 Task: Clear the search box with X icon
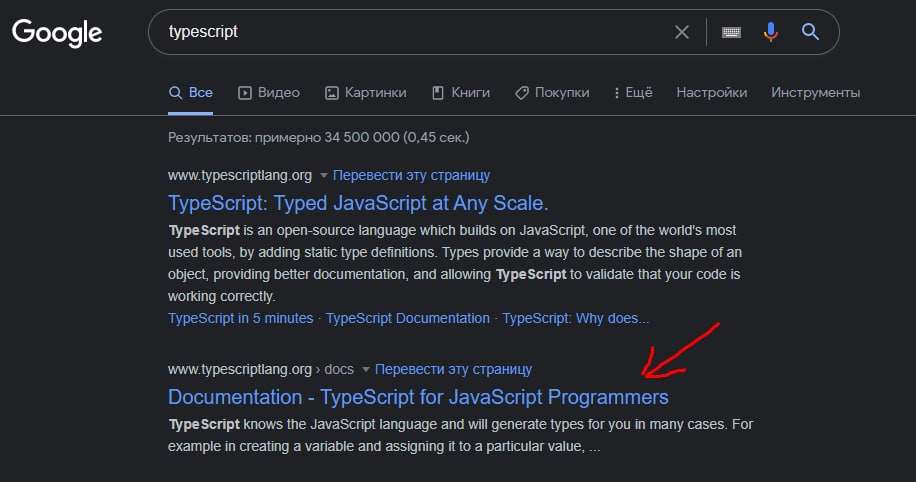pyautogui.click(x=682, y=32)
